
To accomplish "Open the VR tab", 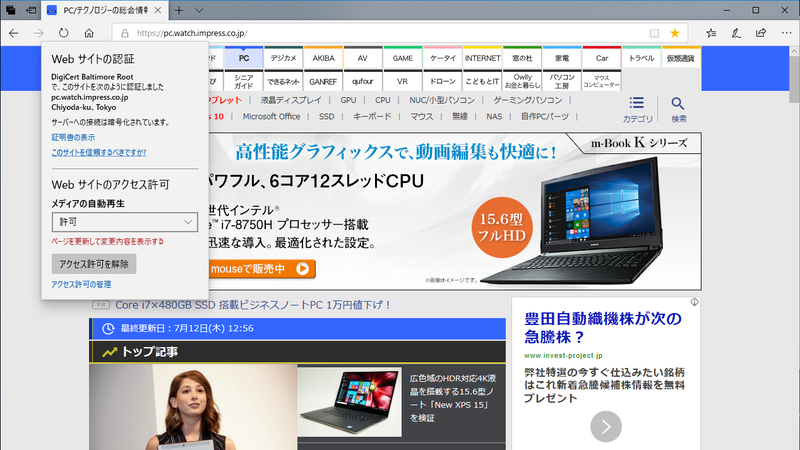I will [x=403, y=81].
